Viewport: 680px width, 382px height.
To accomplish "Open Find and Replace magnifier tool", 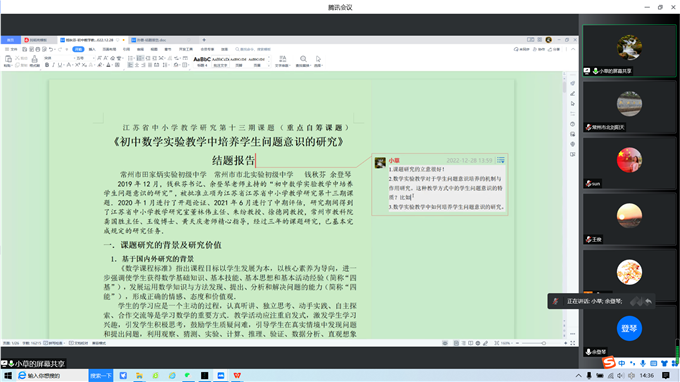I will (303, 59).
